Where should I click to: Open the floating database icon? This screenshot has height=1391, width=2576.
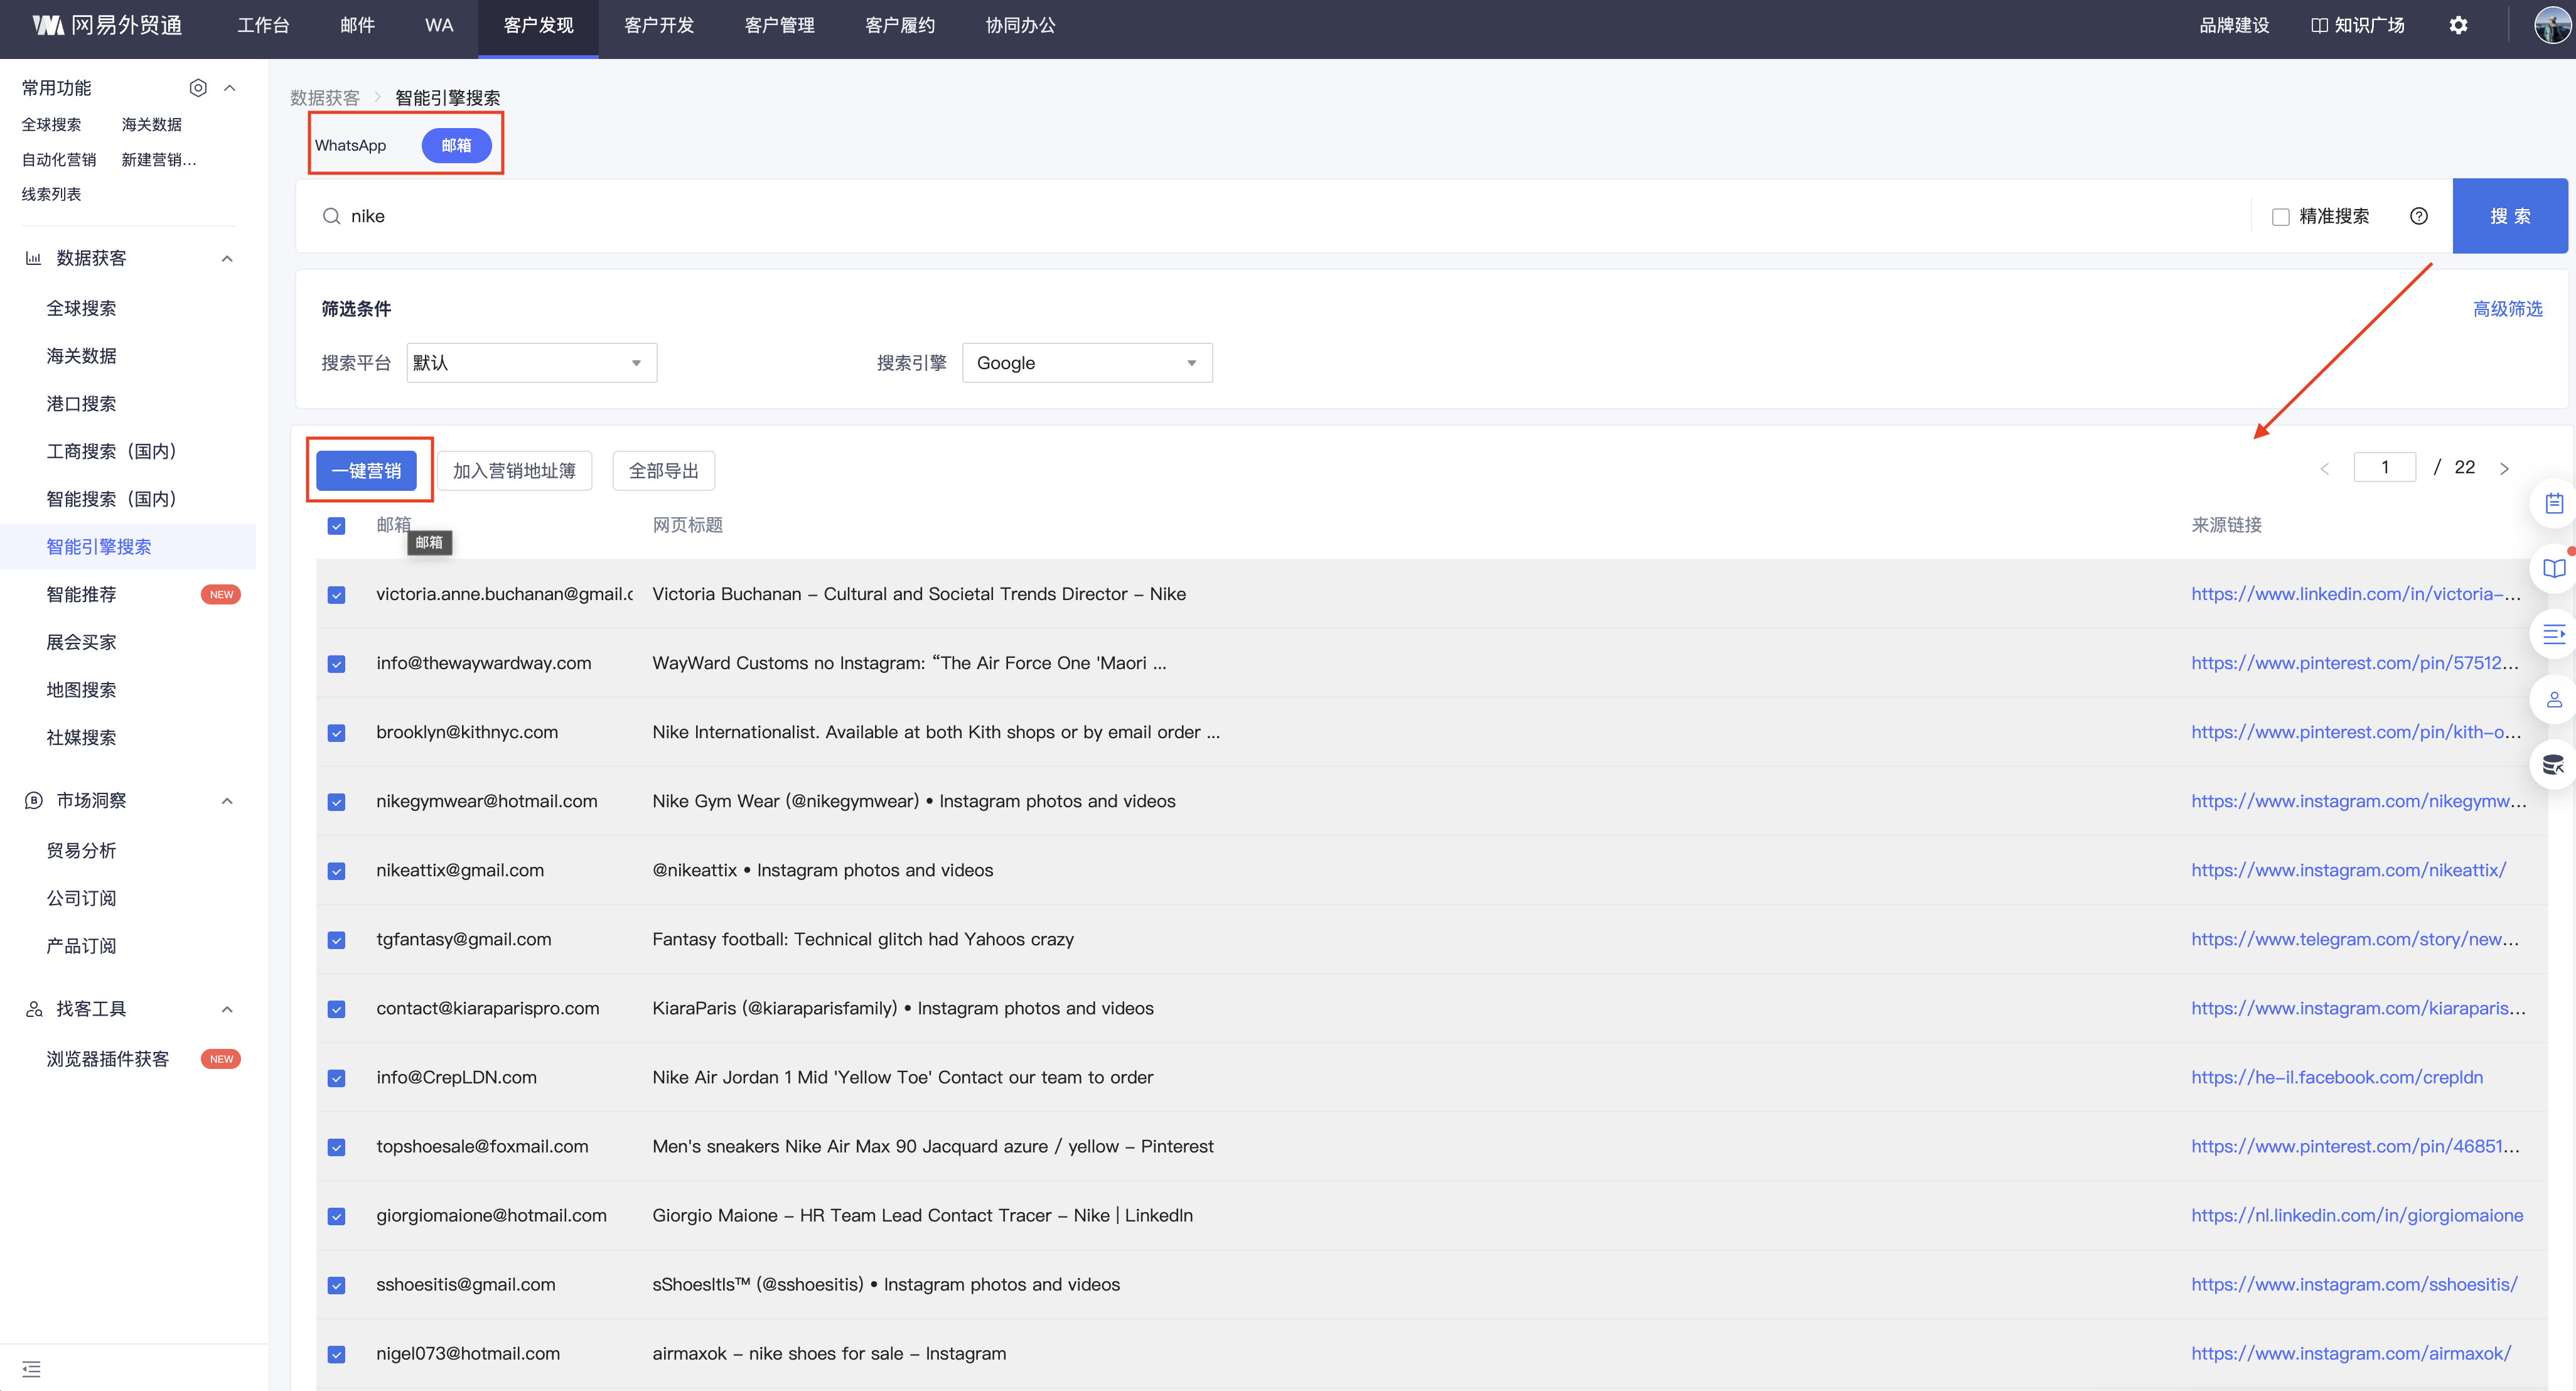[2553, 765]
